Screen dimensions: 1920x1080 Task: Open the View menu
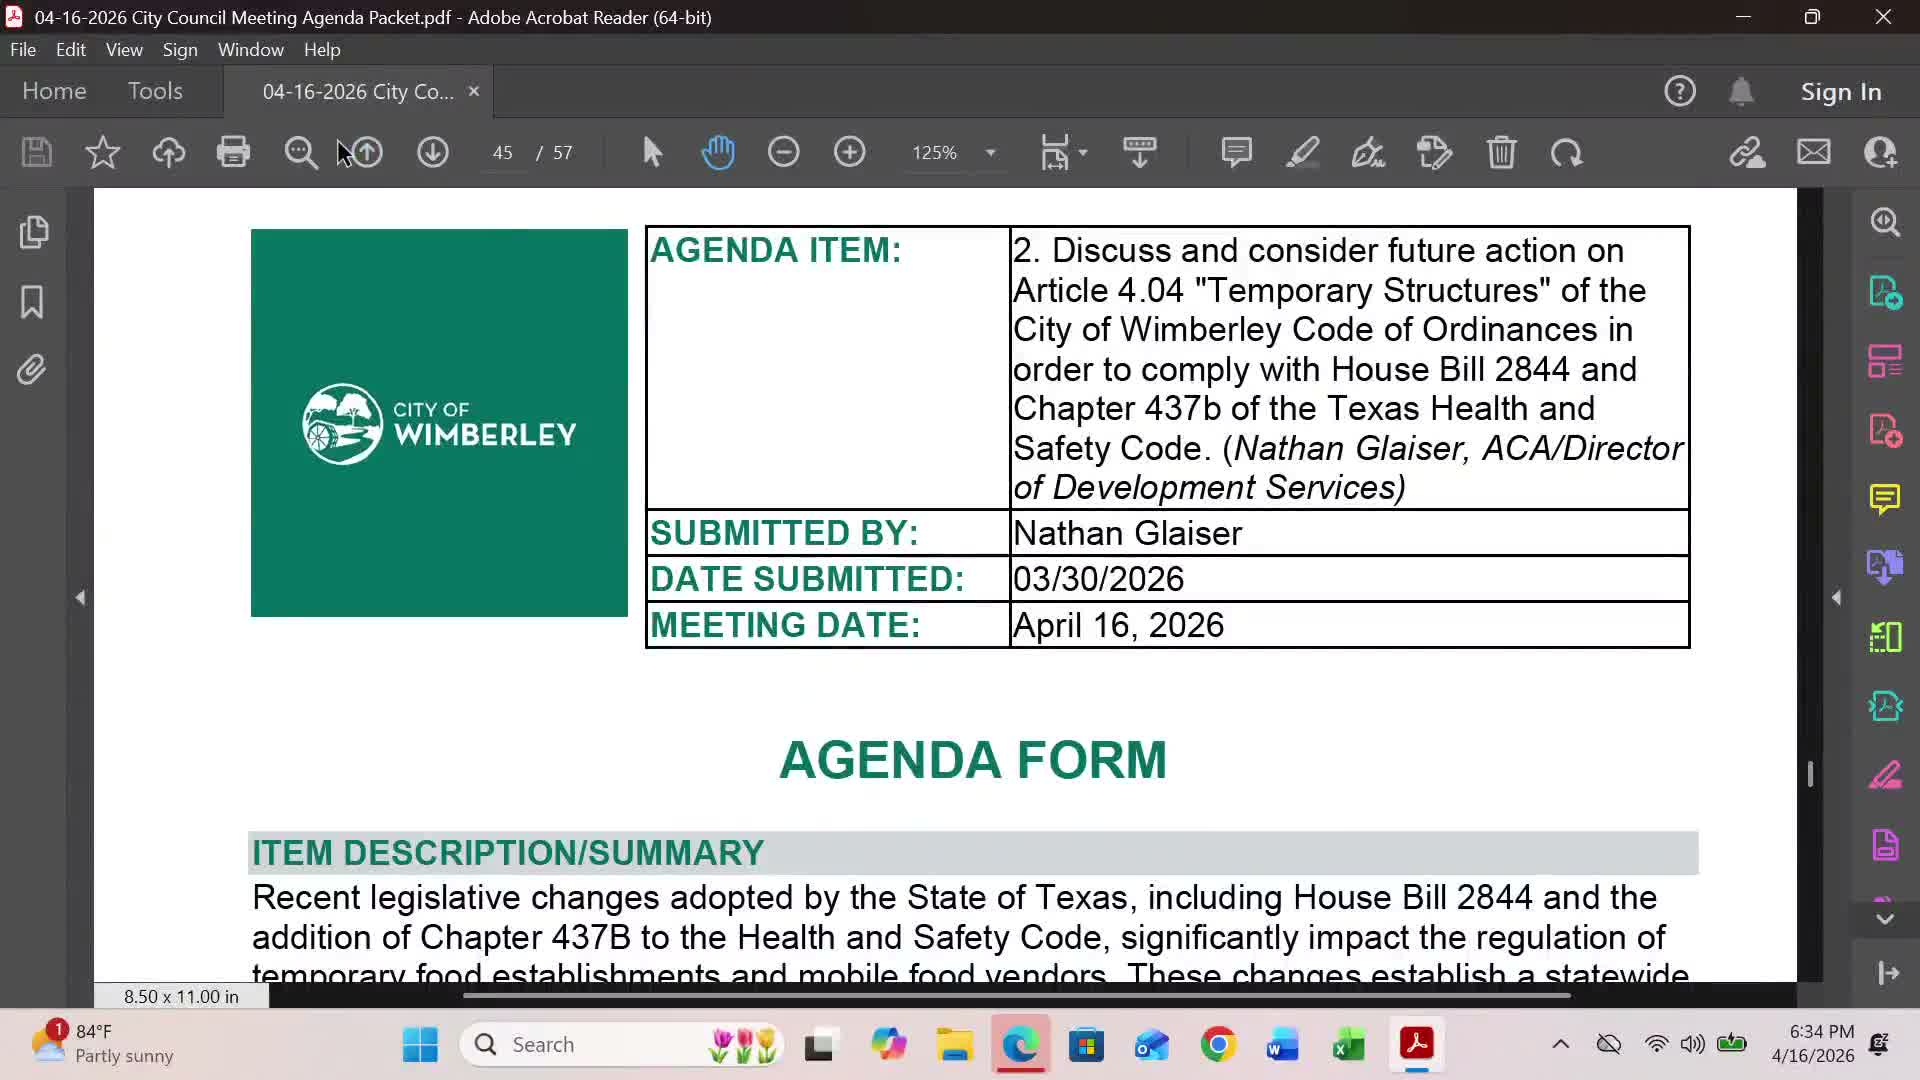(124, 49)
